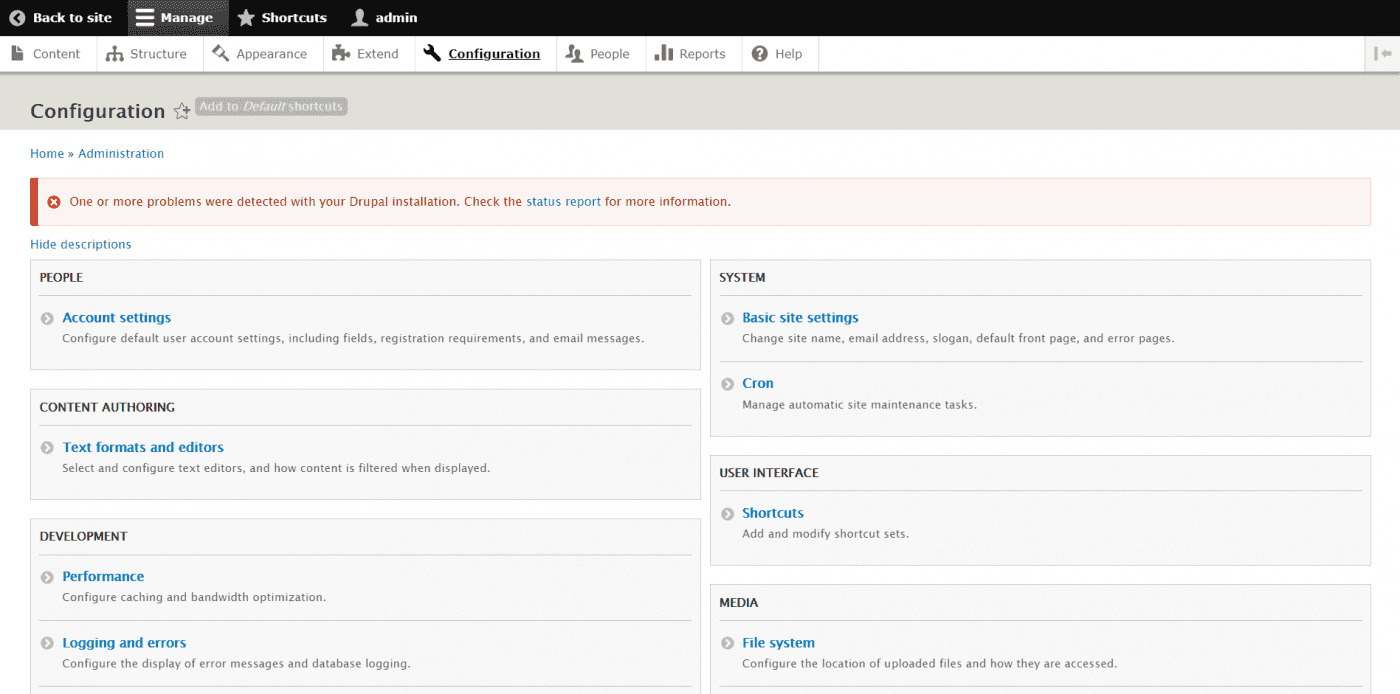This screenshot has width=1400, height=694.
Task: Click the arrow bullet beside Basic site settings
Action: tap(728, 319)
